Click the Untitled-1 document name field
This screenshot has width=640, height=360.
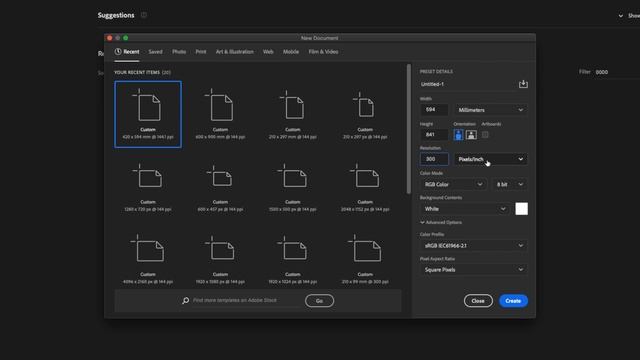point(467,84)
